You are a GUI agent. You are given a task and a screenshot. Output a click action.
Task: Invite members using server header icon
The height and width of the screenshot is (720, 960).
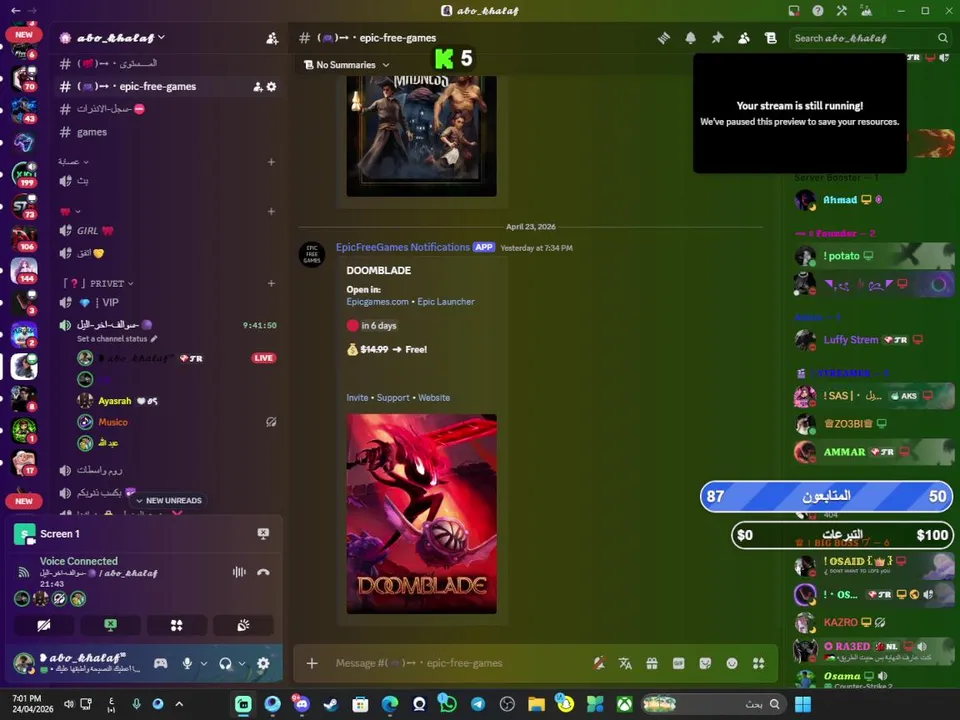click(272, 38)
